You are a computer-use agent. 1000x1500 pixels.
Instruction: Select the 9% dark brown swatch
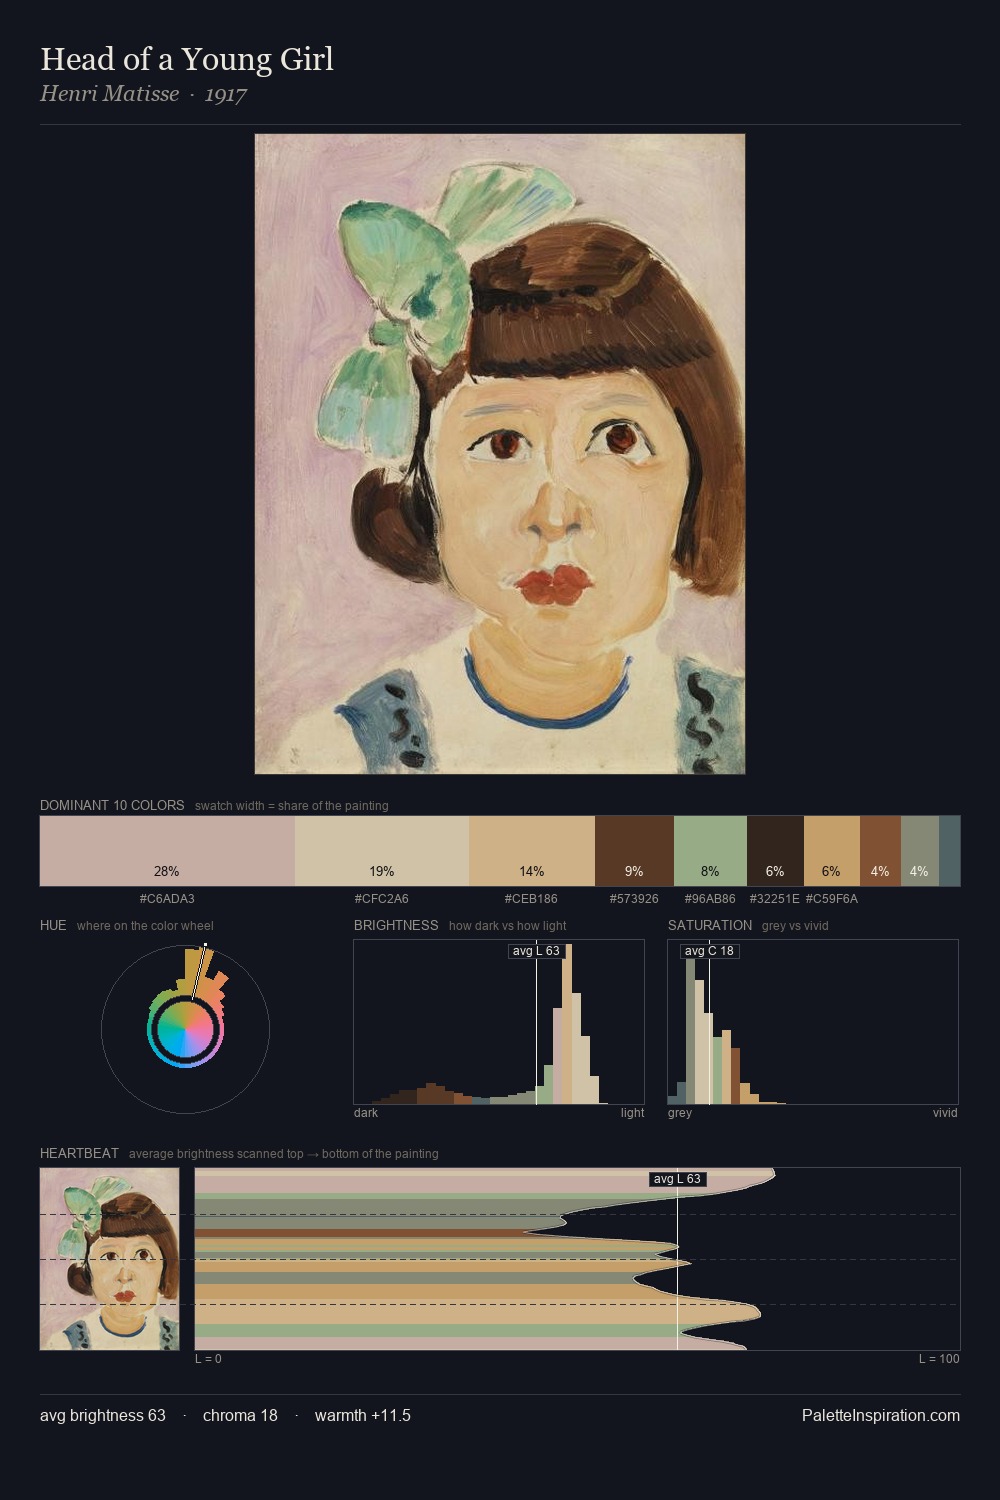point(634,851)
